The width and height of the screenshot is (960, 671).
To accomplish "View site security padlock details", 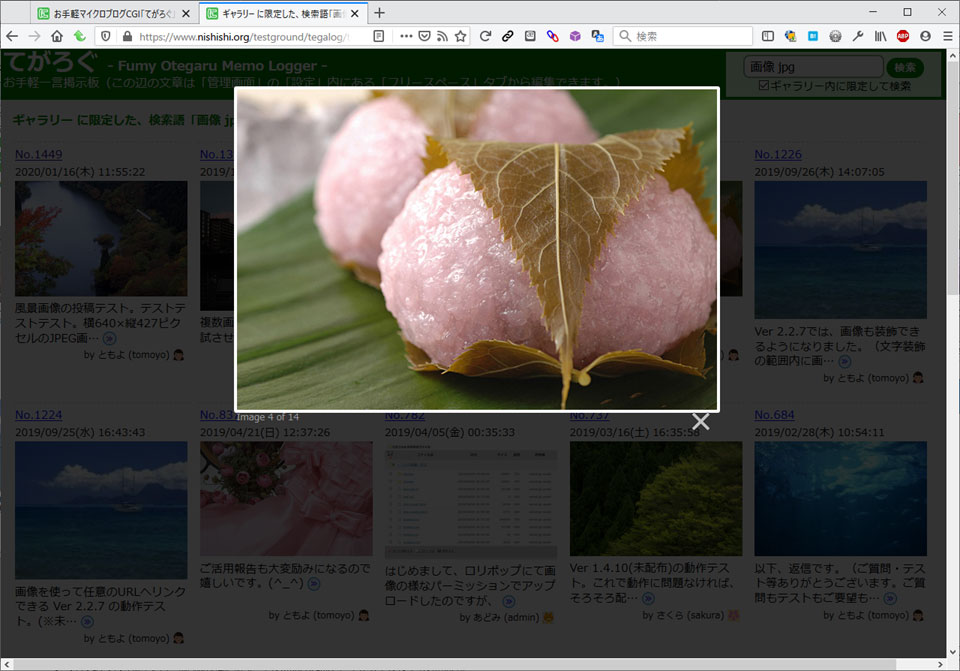I will 127,36.
